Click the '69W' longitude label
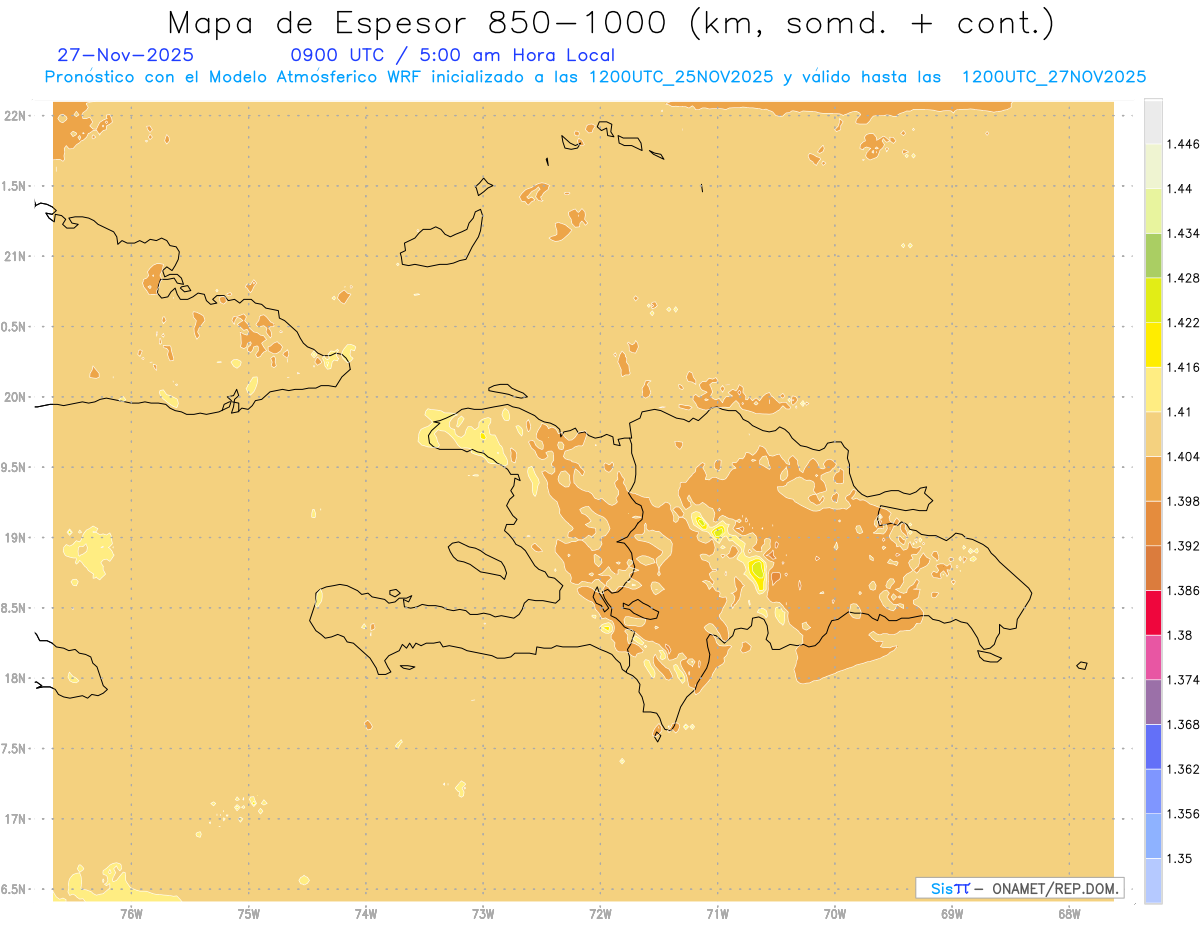 952,914
